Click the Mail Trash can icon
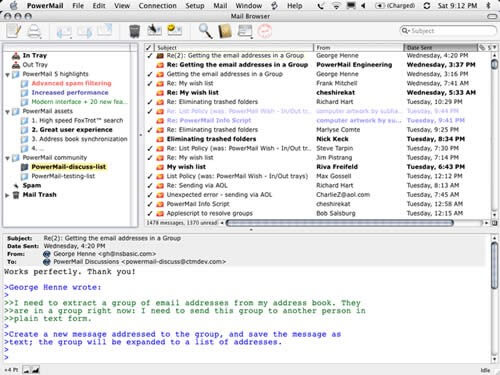Screen dimensions: 500x375 (16, 195)
